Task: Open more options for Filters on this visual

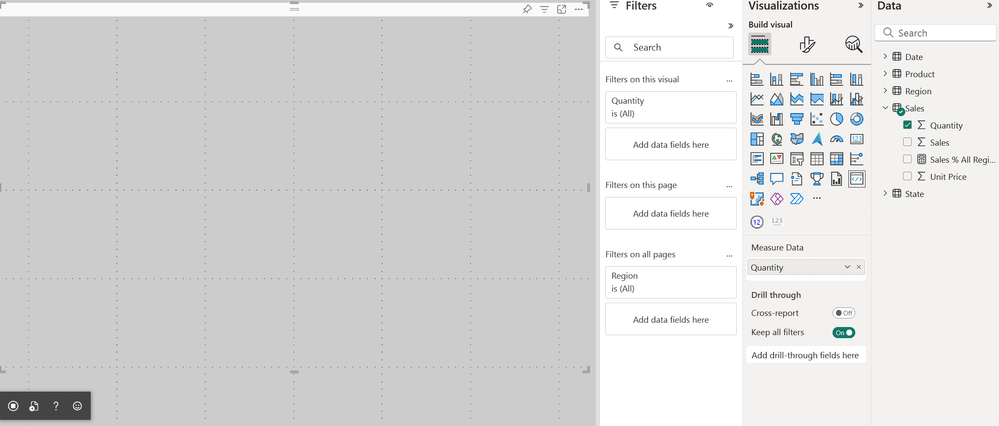Action: 729,80
